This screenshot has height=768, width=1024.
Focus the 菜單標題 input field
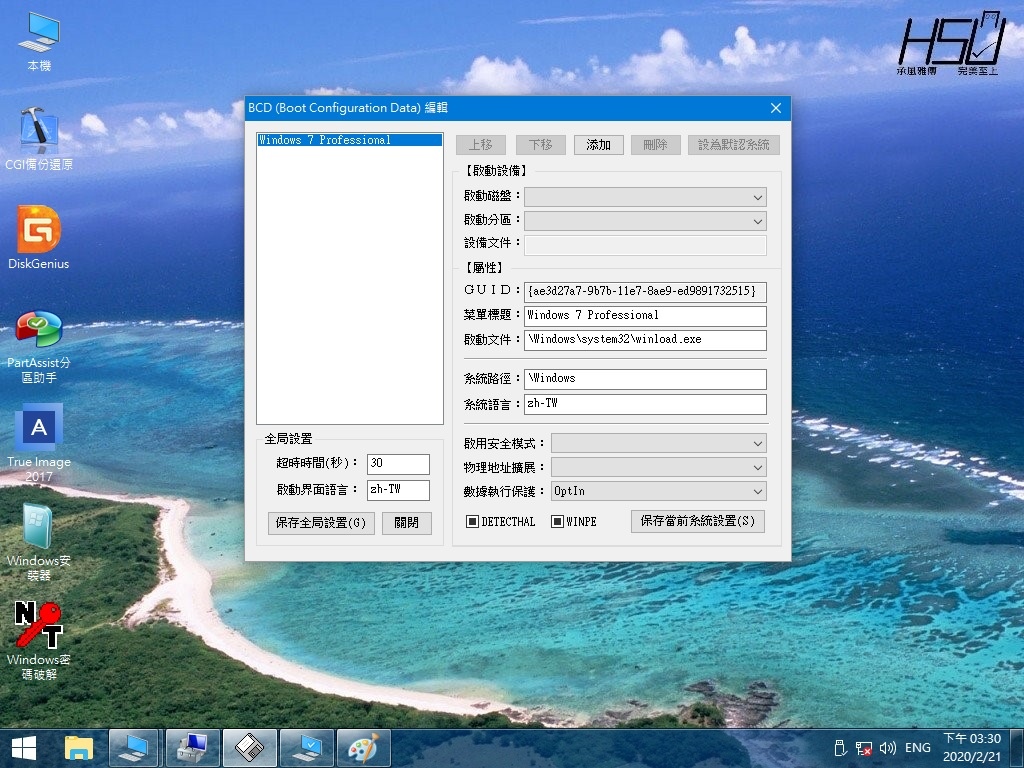[x=645, y=316]
